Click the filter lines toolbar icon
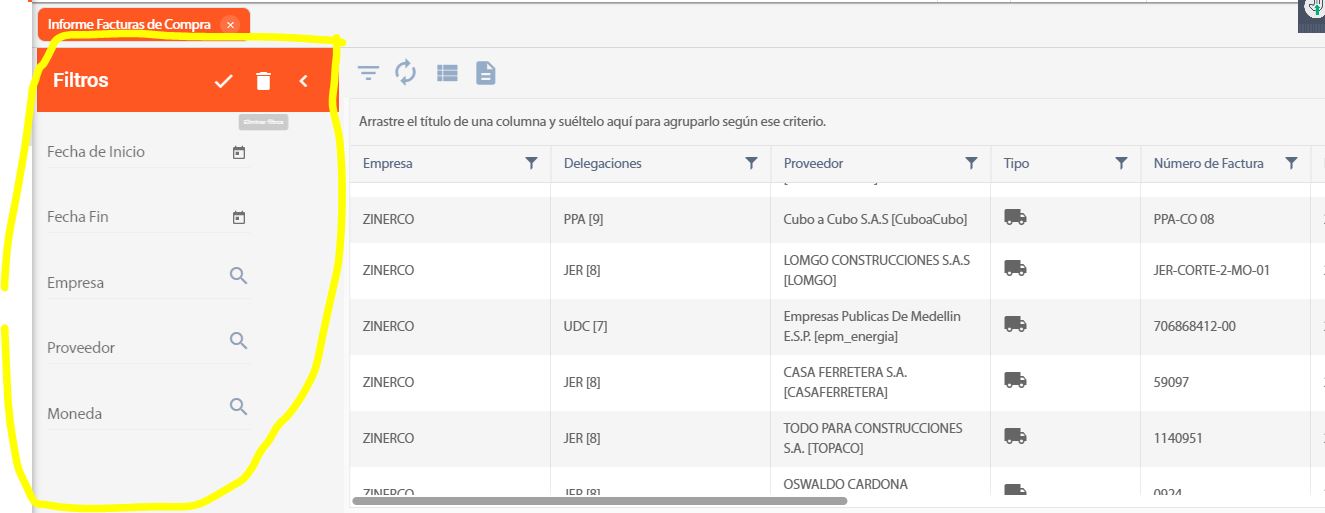The width and height of the screenshot is (1325, 513). [369, 73]
